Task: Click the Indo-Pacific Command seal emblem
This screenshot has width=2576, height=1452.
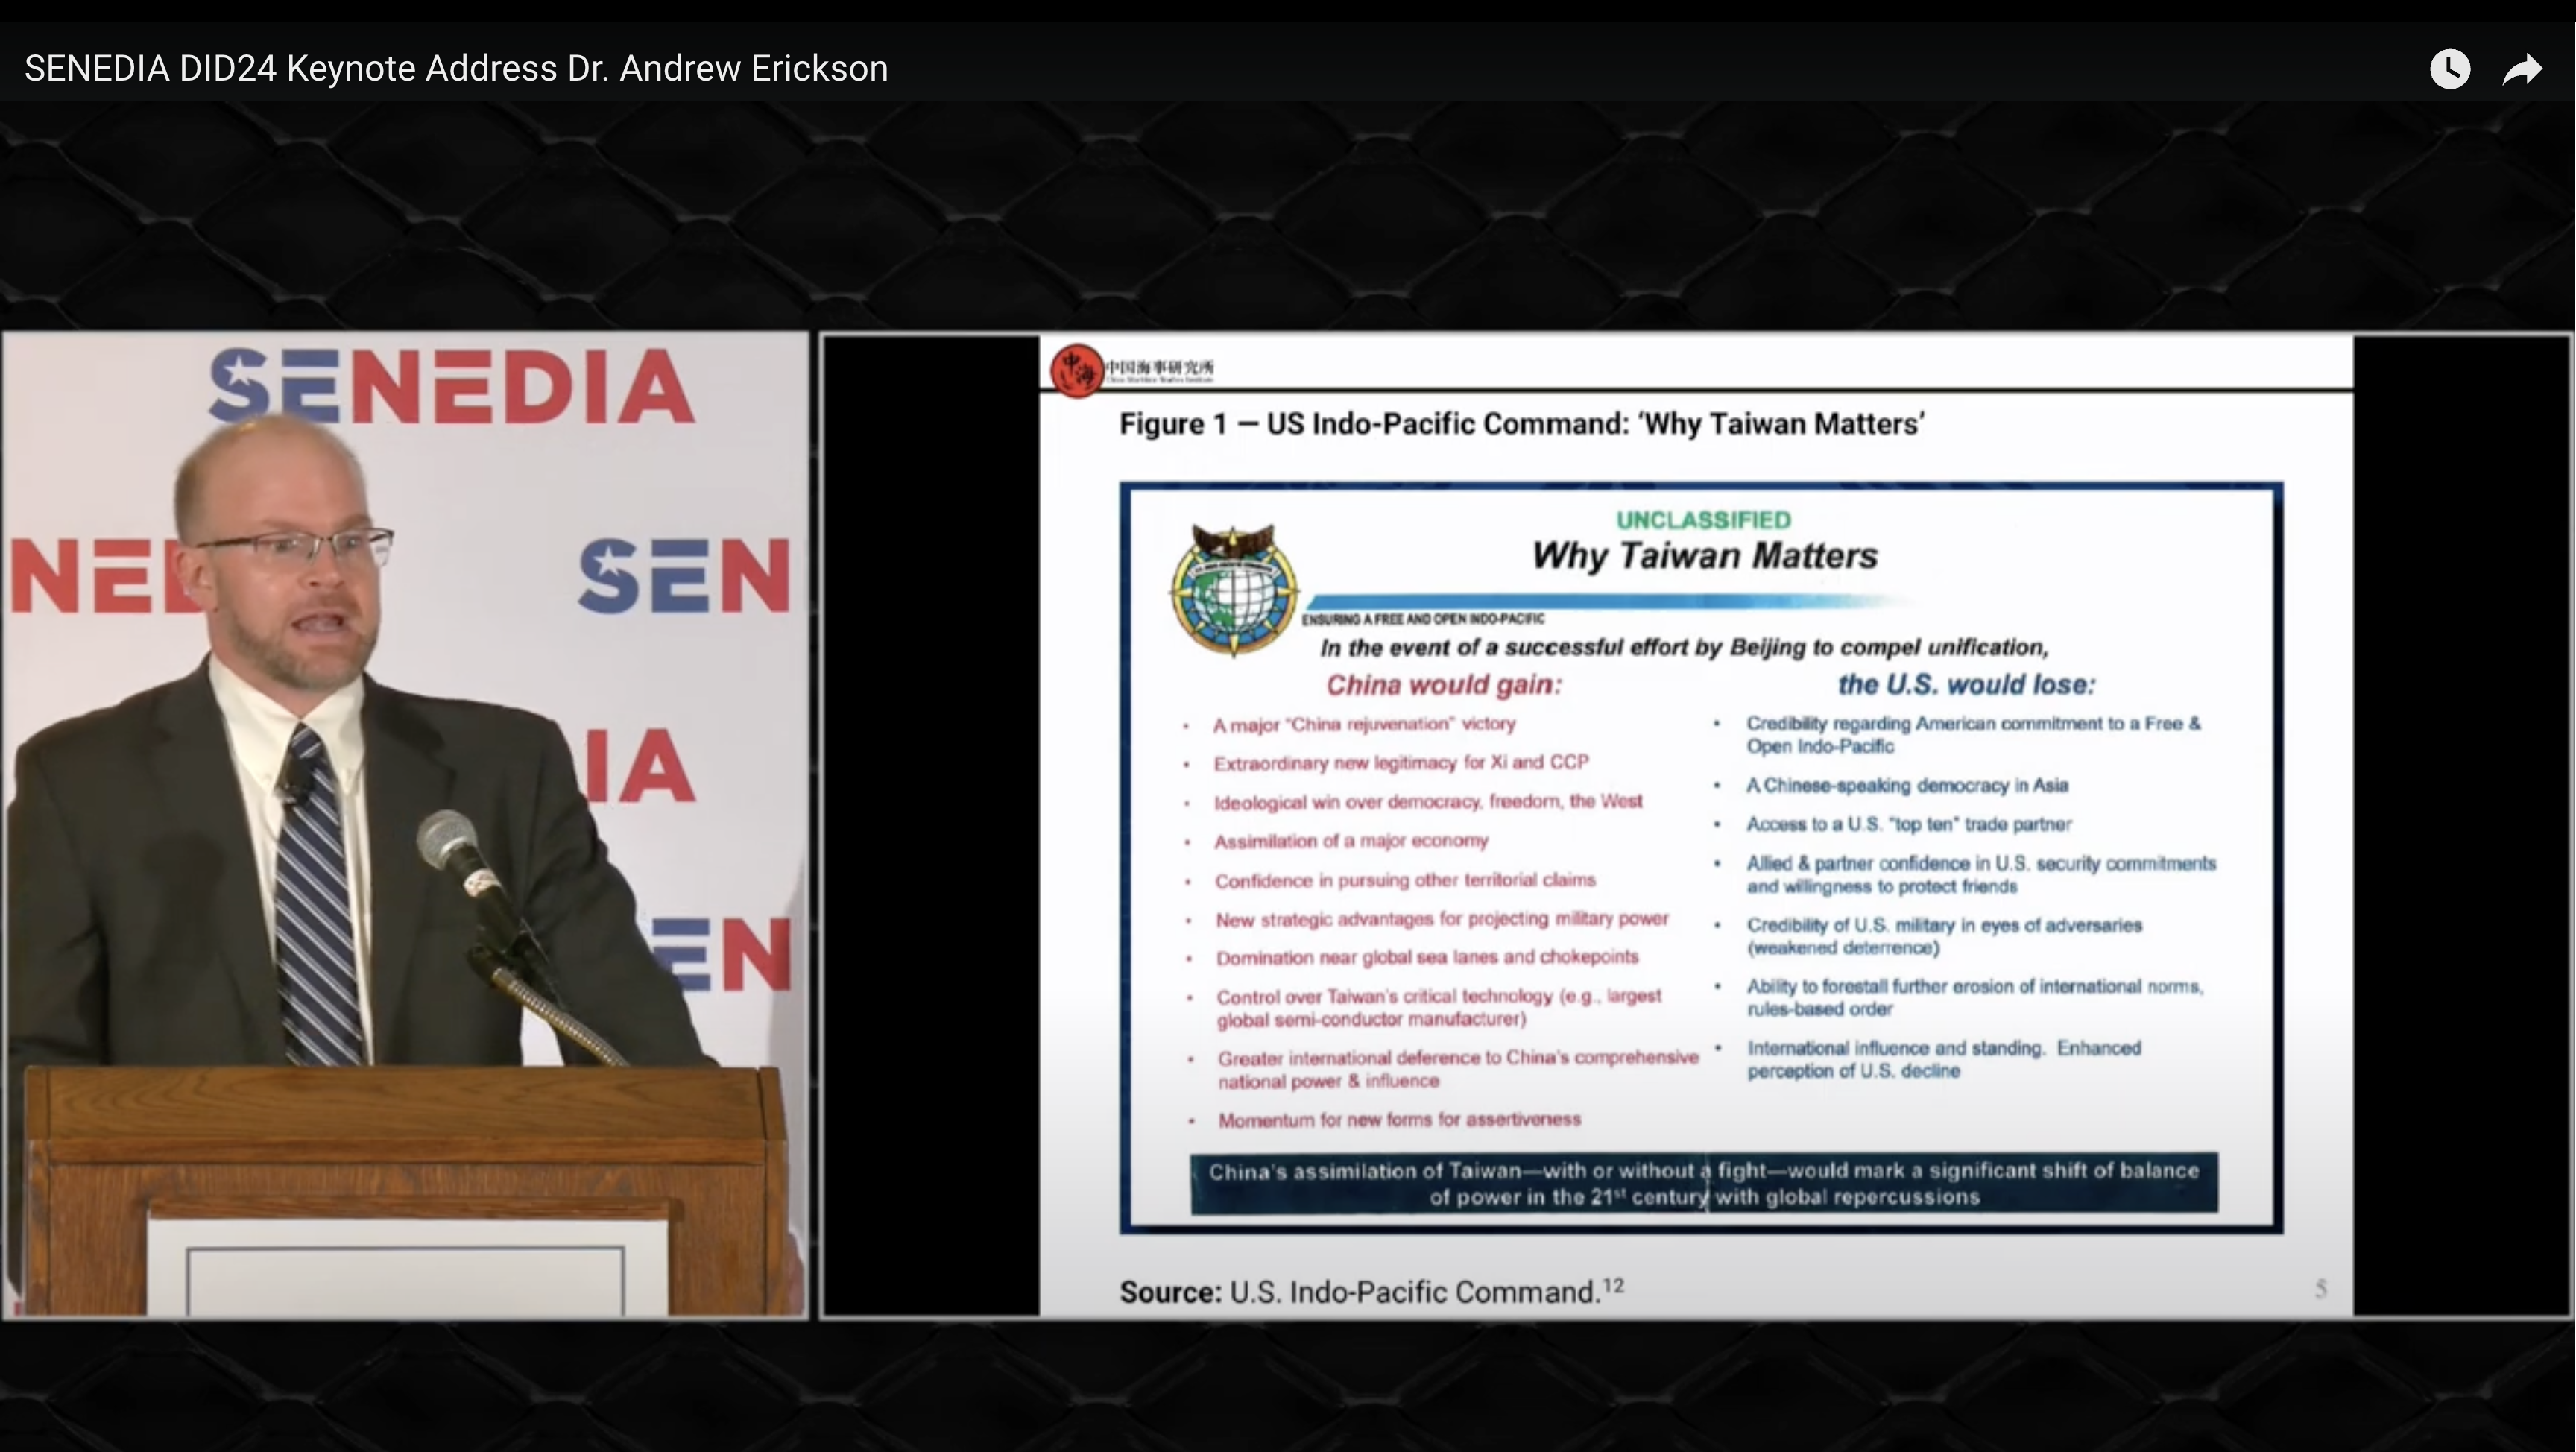Action: (x=1234, y=591)
